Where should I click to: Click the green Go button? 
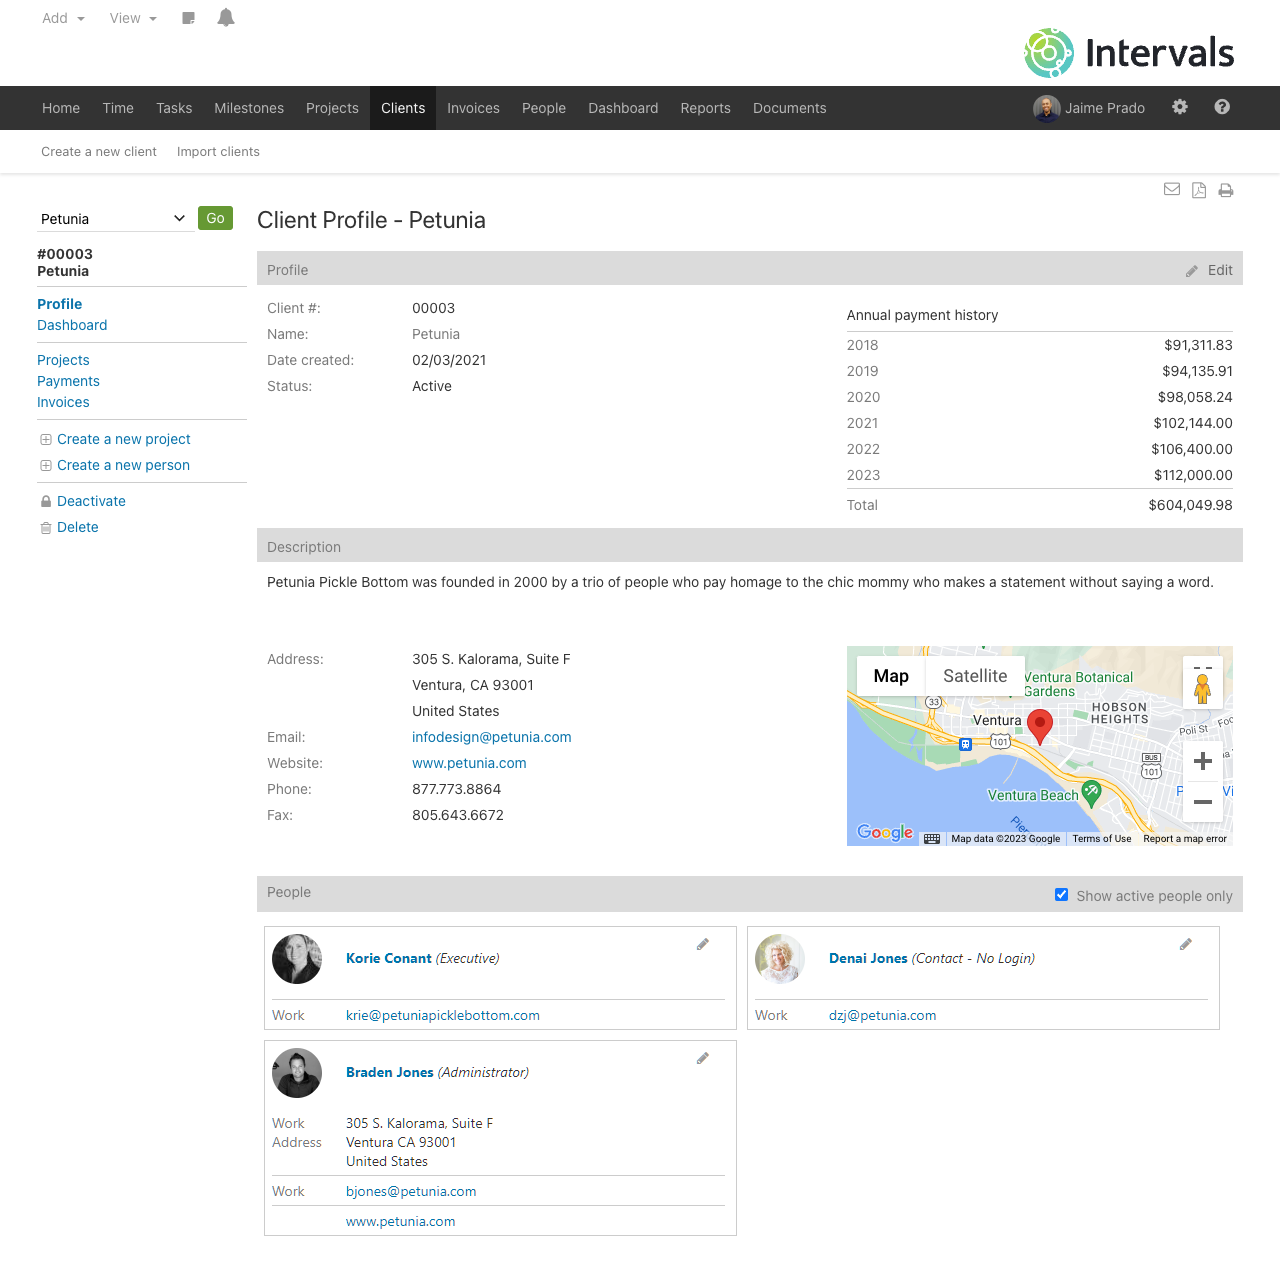(x=215, y=218)
